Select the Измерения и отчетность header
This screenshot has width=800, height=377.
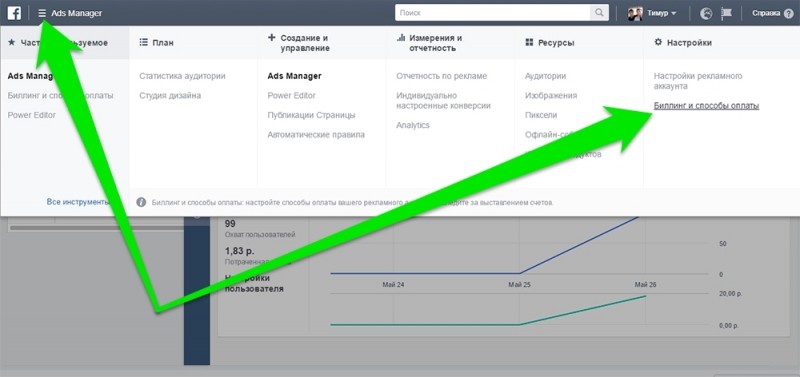(435, 43)
